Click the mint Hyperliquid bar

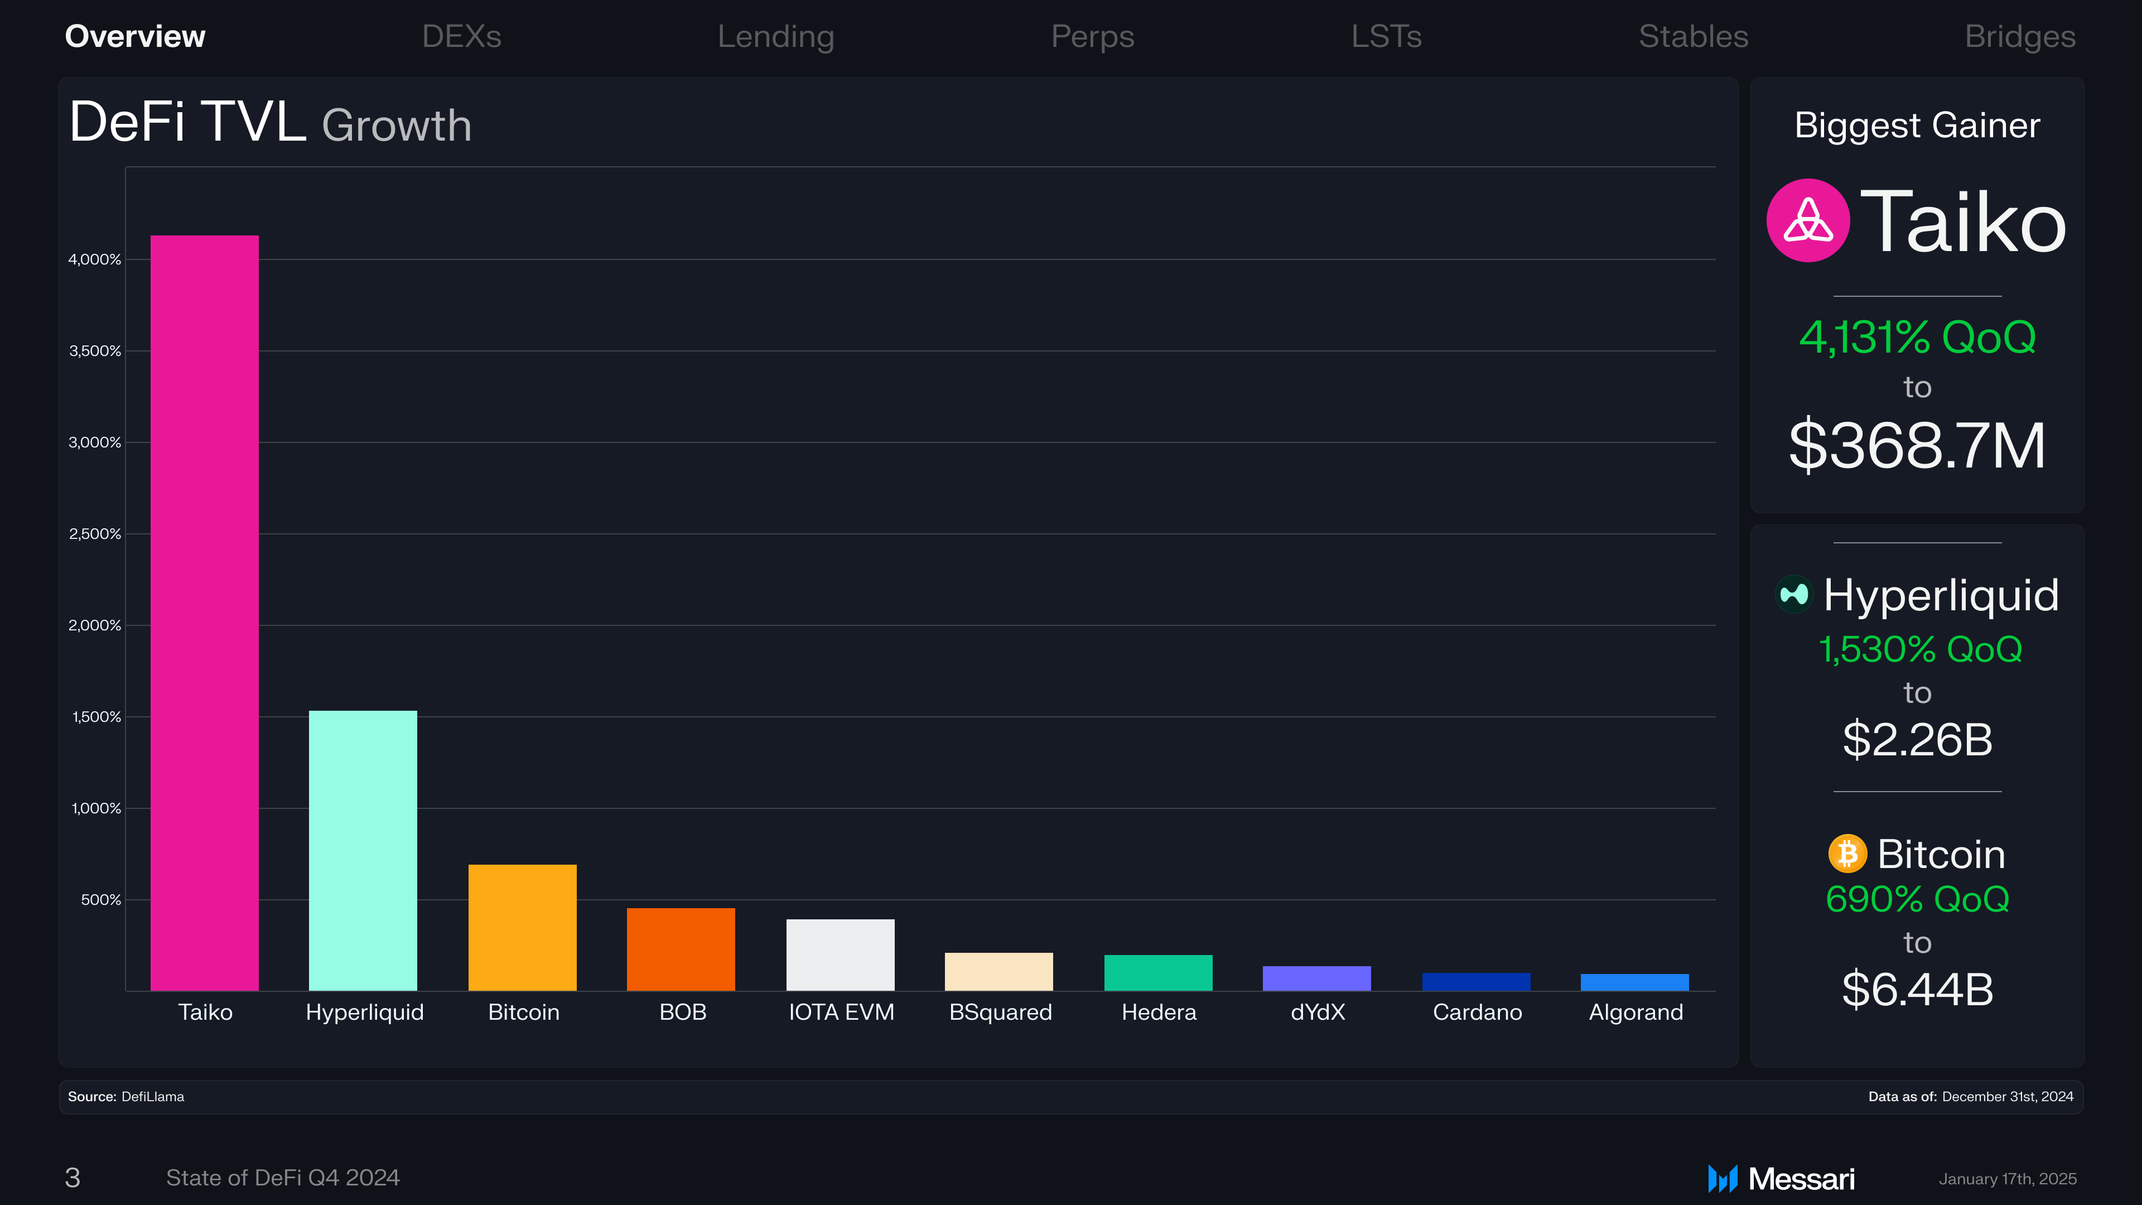pos(363,851)
